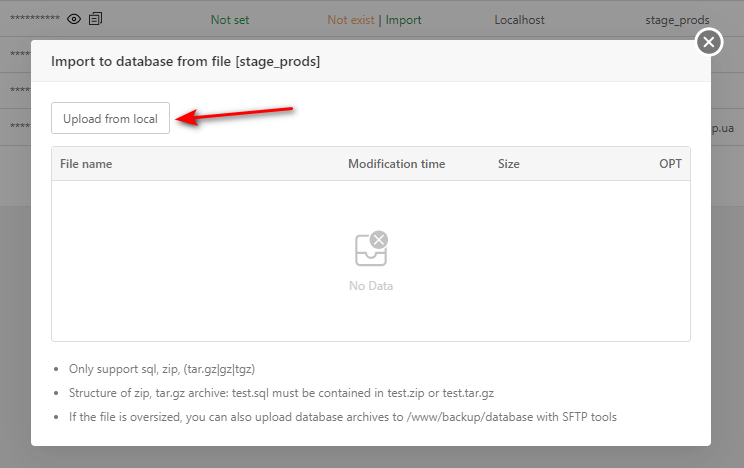This screenshot has width=744, height=468.
Task: Click the note about oversized files and SFTP
Action: point(342,416)
